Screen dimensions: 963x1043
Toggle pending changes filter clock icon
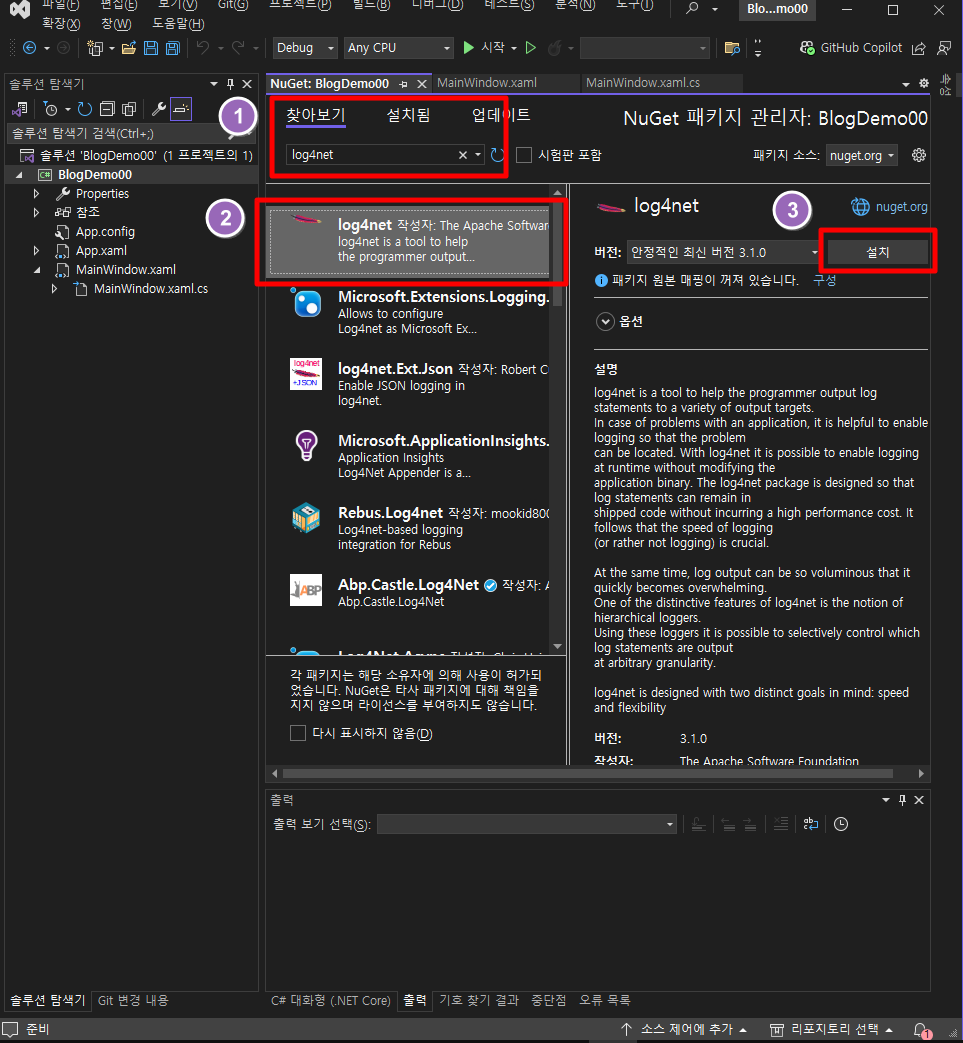pos(51,108)
